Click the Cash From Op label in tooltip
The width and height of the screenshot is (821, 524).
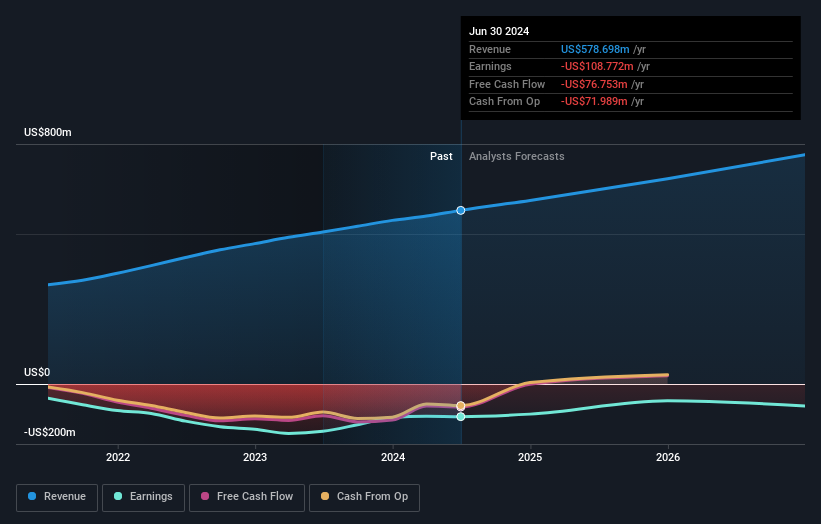click(504, 102)
